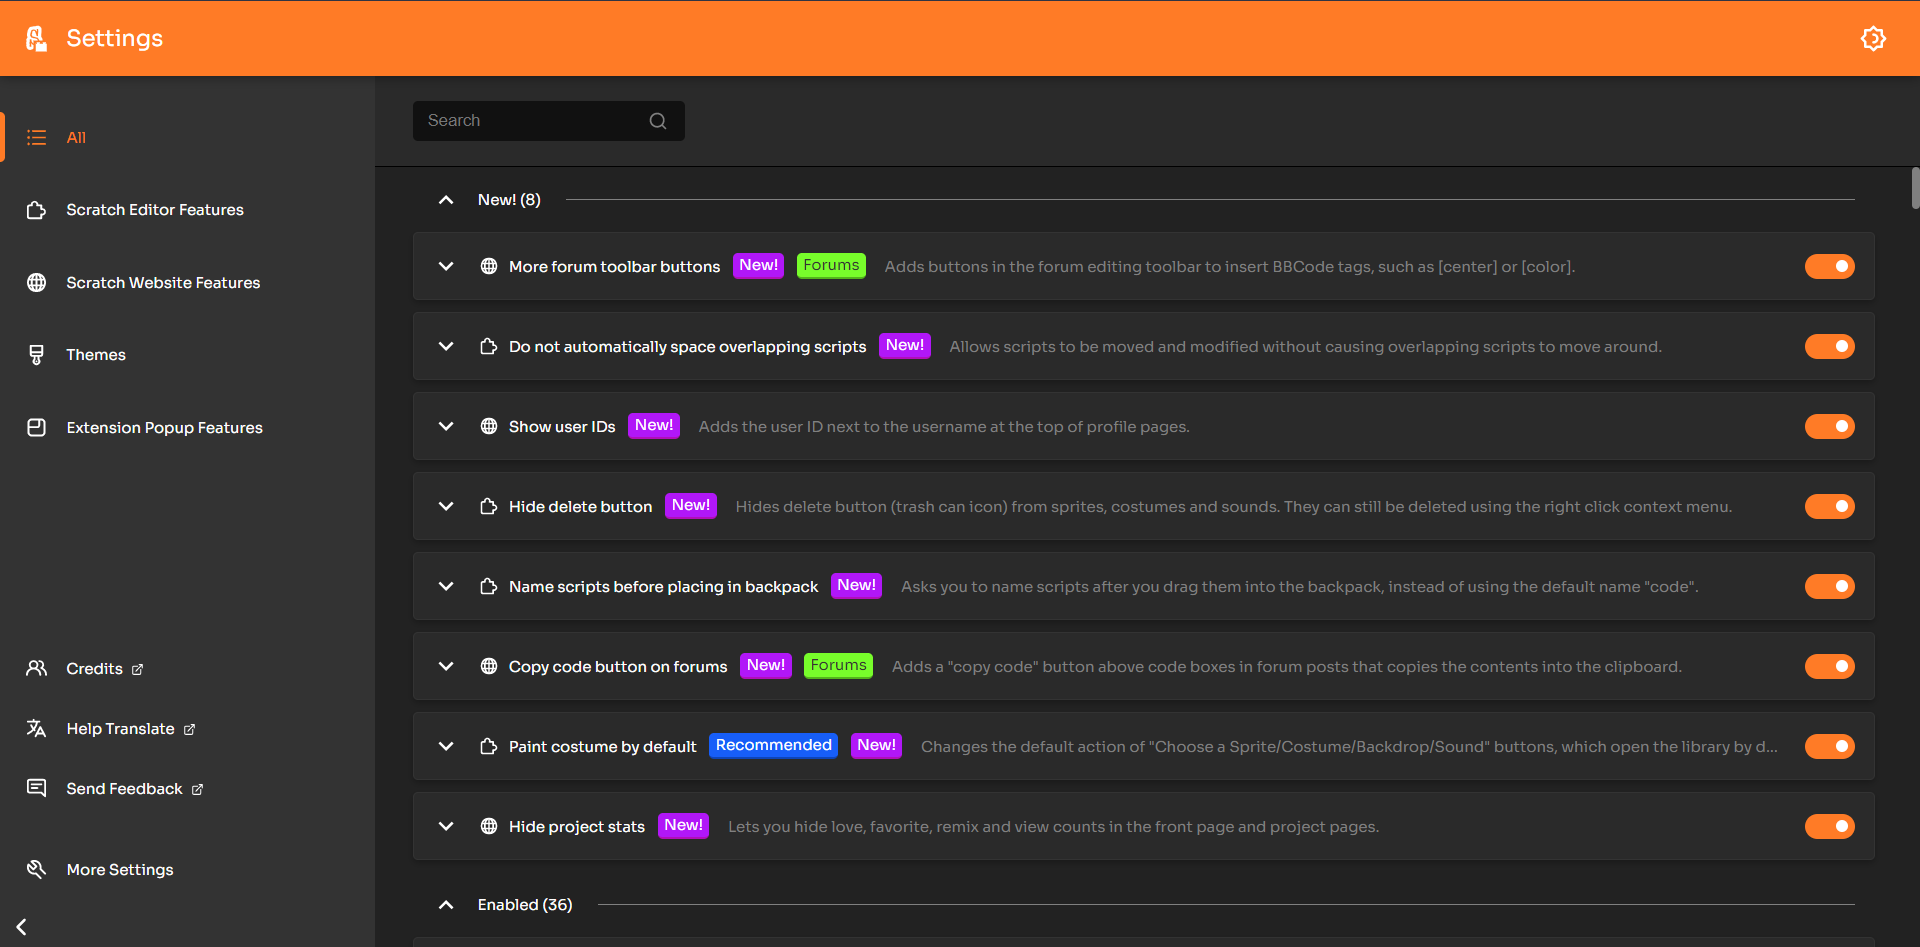This screenshot has width=1920, height=947.
Task: Expand the Paint costume by default settings
Action: pos(446,746)
